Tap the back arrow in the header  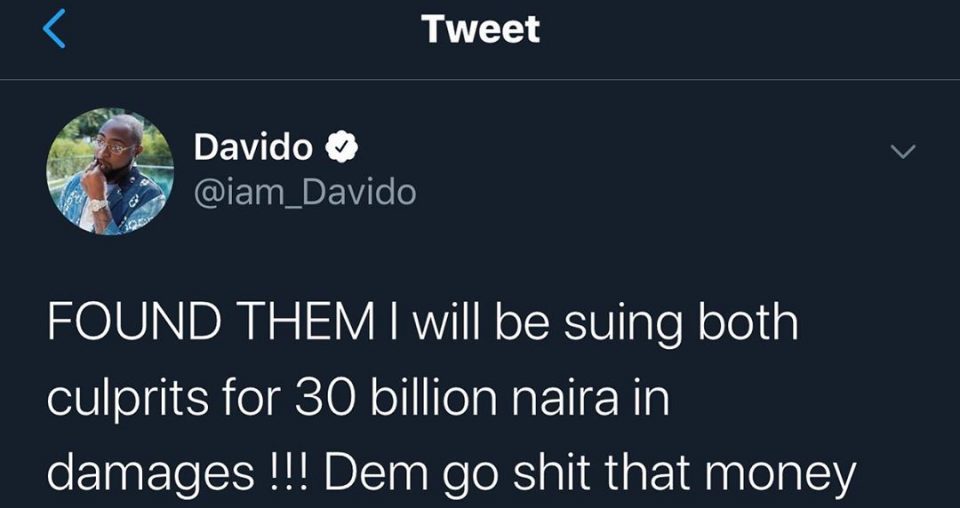click(x=57, y=31)
